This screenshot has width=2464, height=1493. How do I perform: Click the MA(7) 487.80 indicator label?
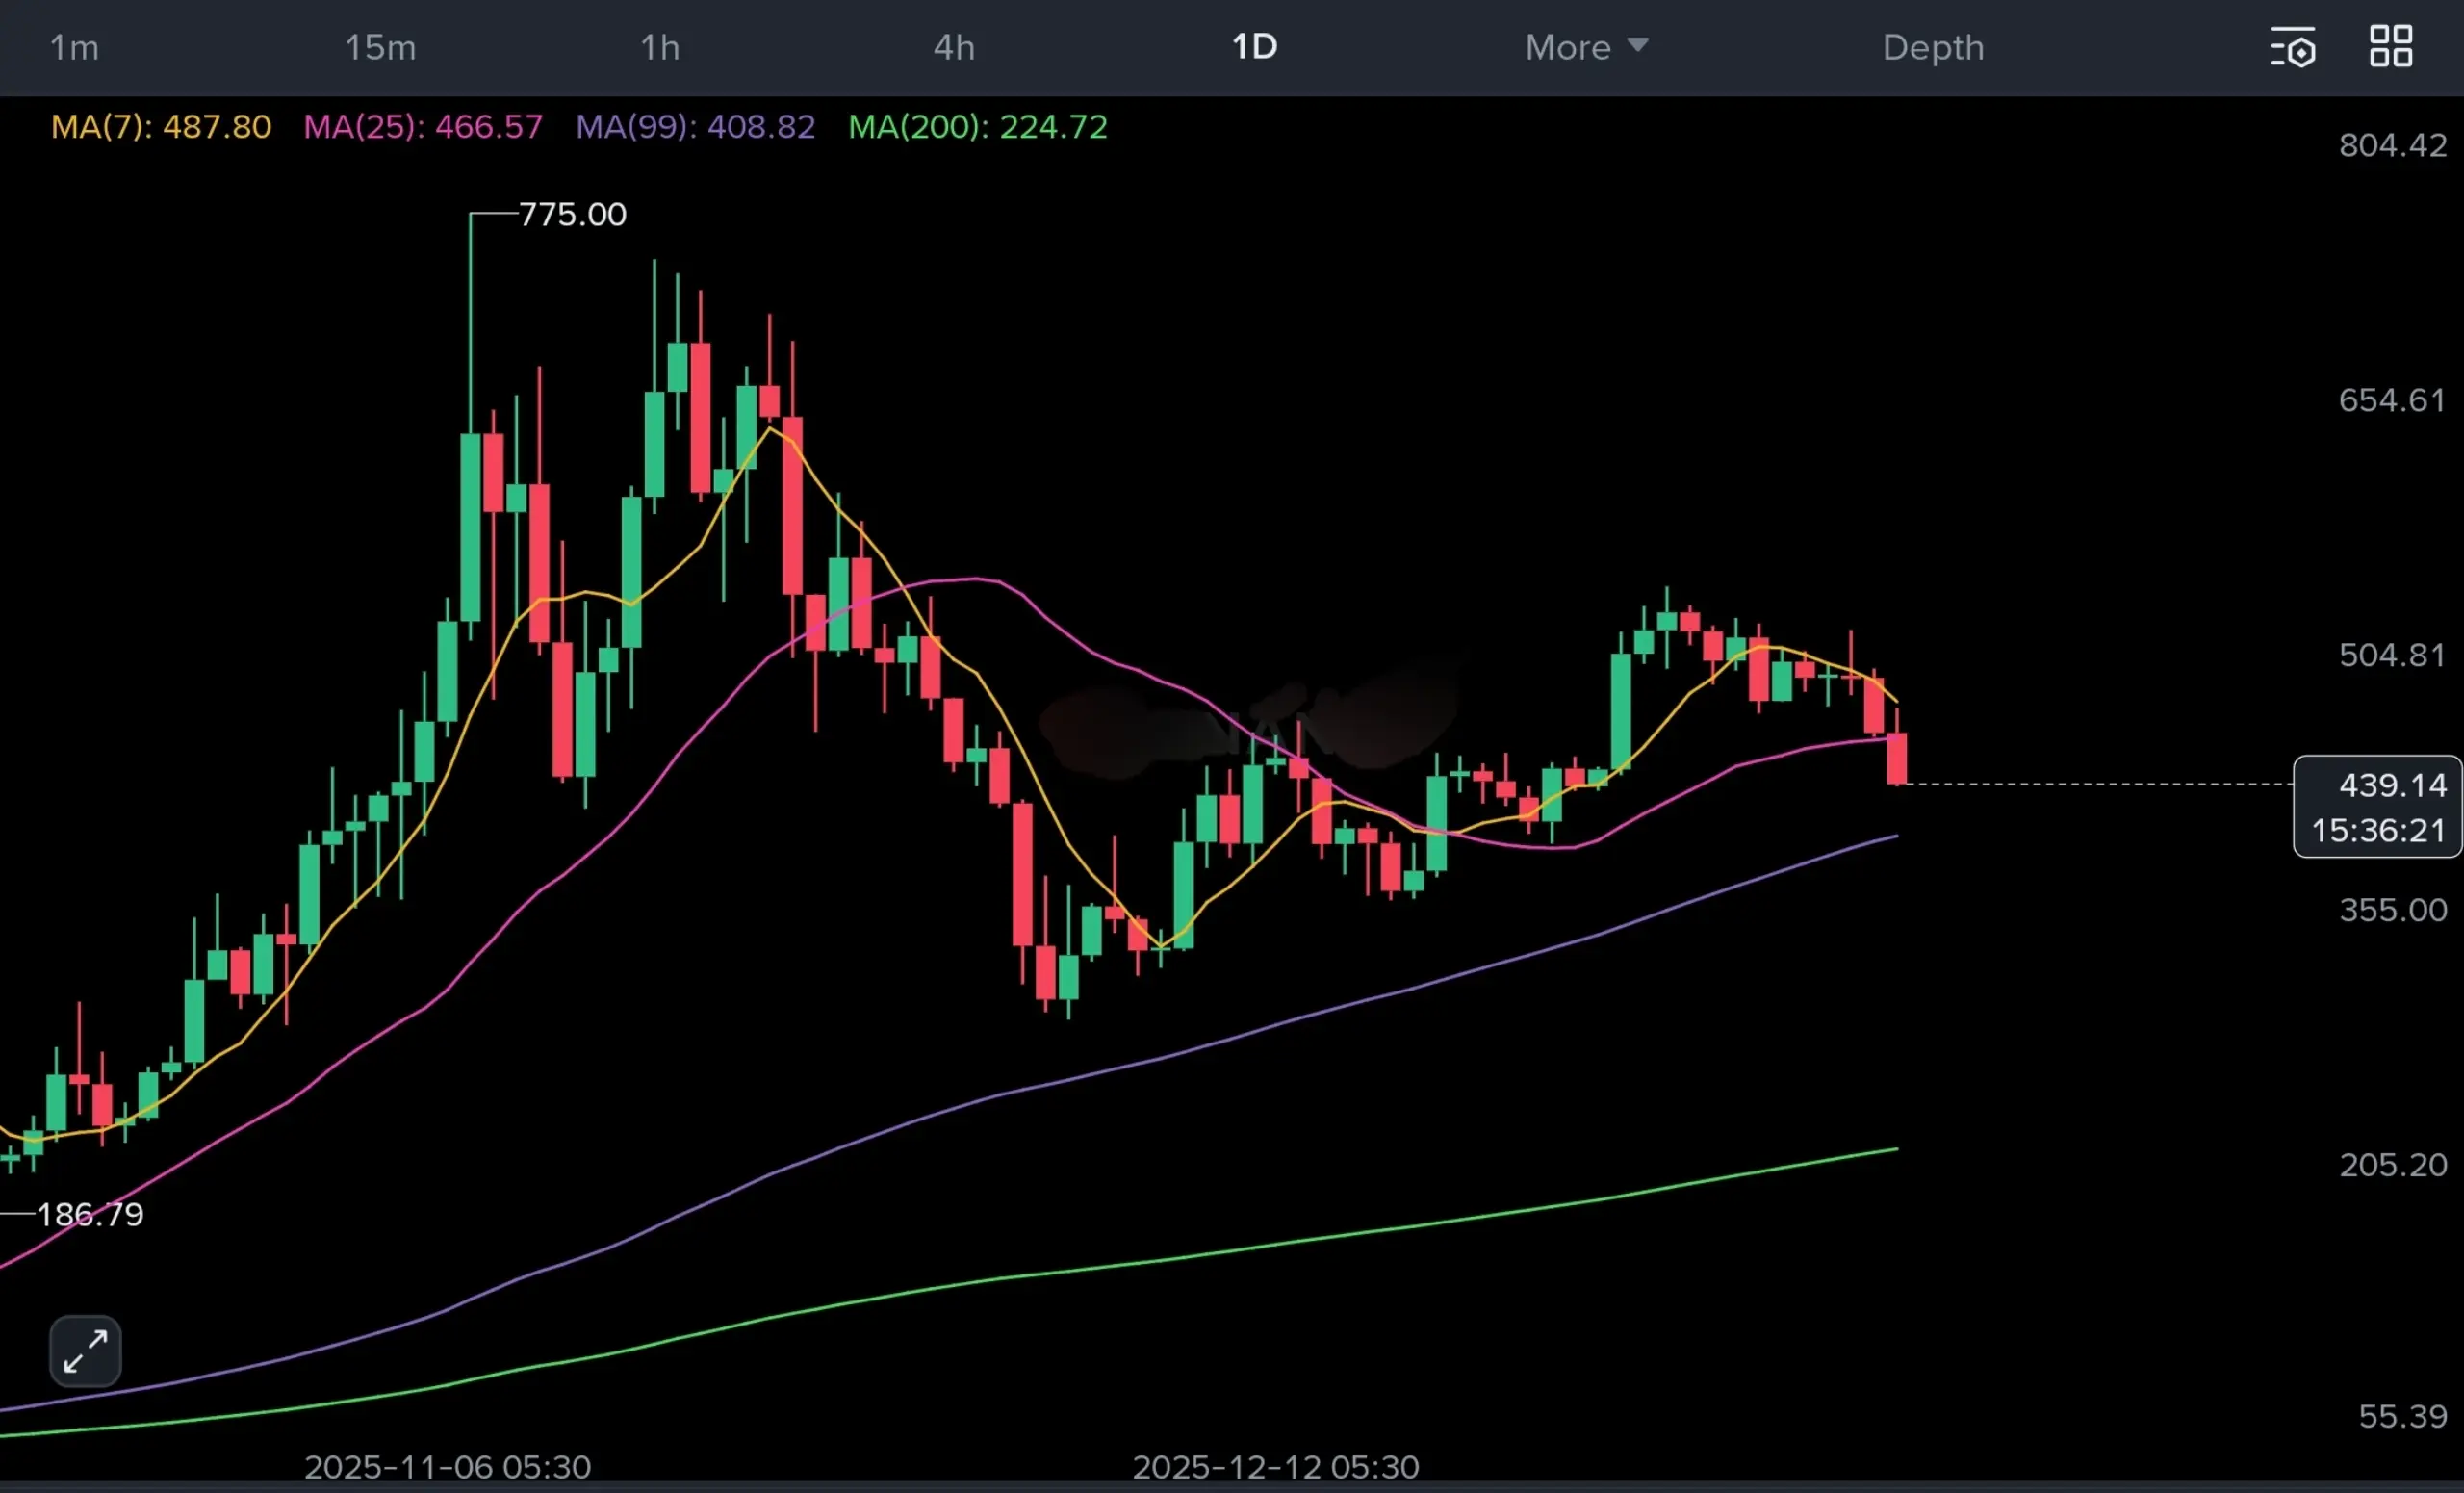pyautogui.click(x=161, y=127)
